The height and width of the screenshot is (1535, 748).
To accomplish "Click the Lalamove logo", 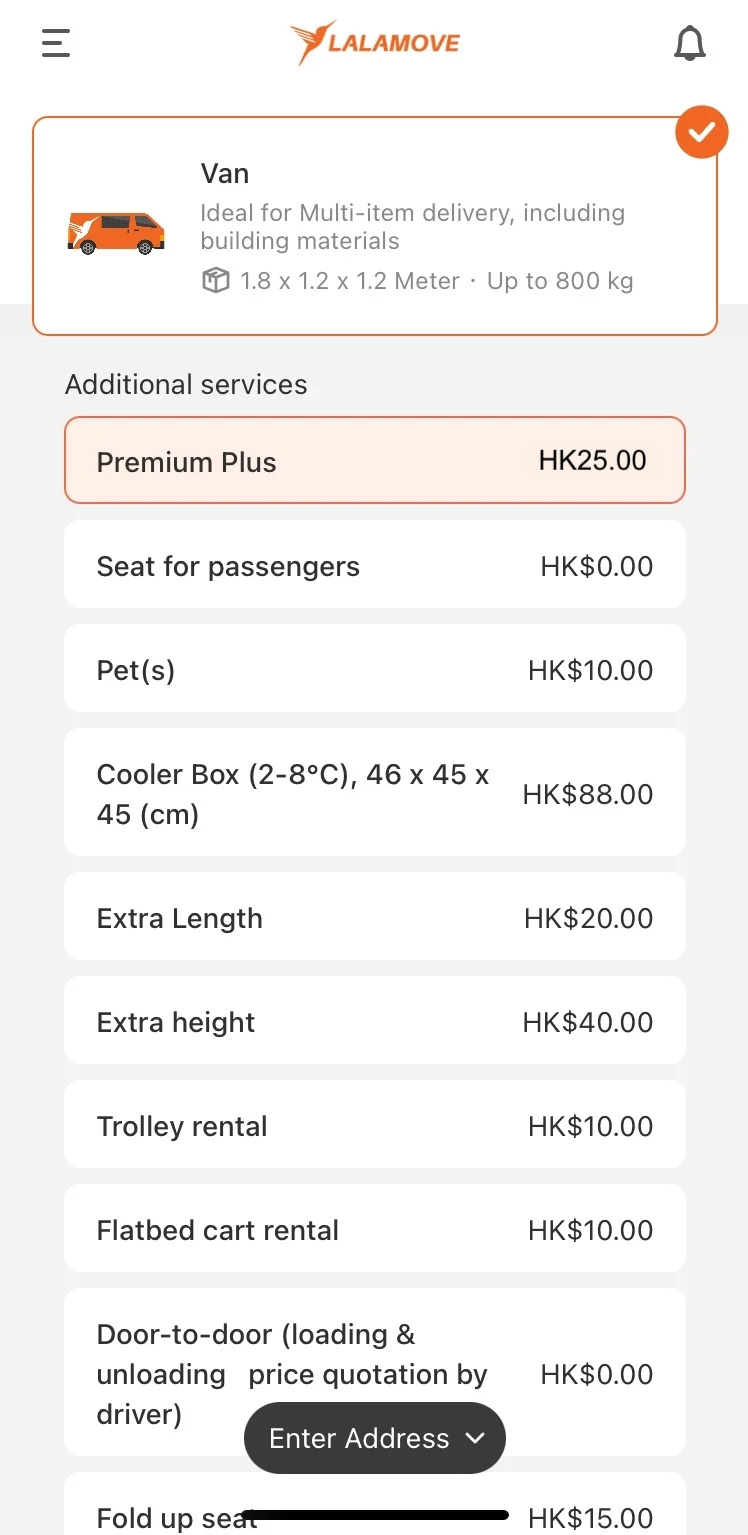I will point(375,43).
